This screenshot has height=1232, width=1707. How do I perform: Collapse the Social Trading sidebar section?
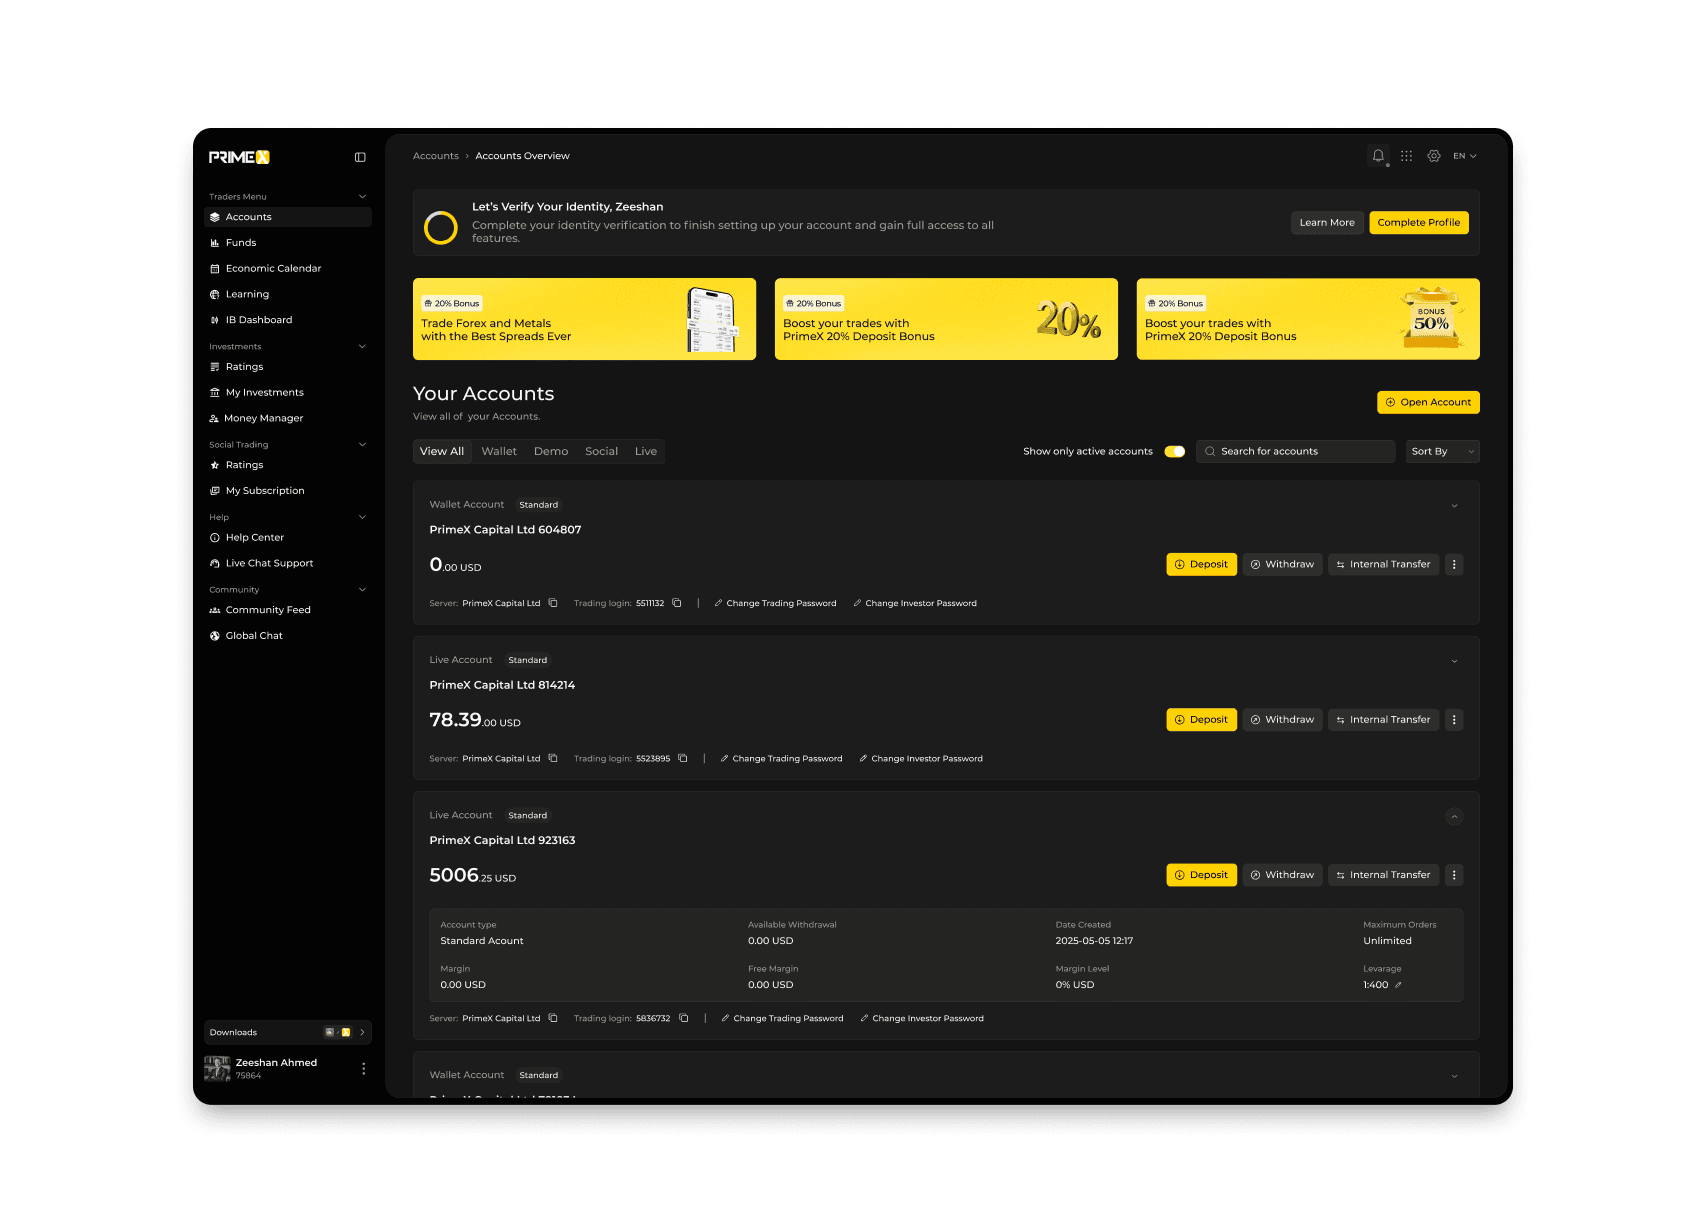point(362,445)
